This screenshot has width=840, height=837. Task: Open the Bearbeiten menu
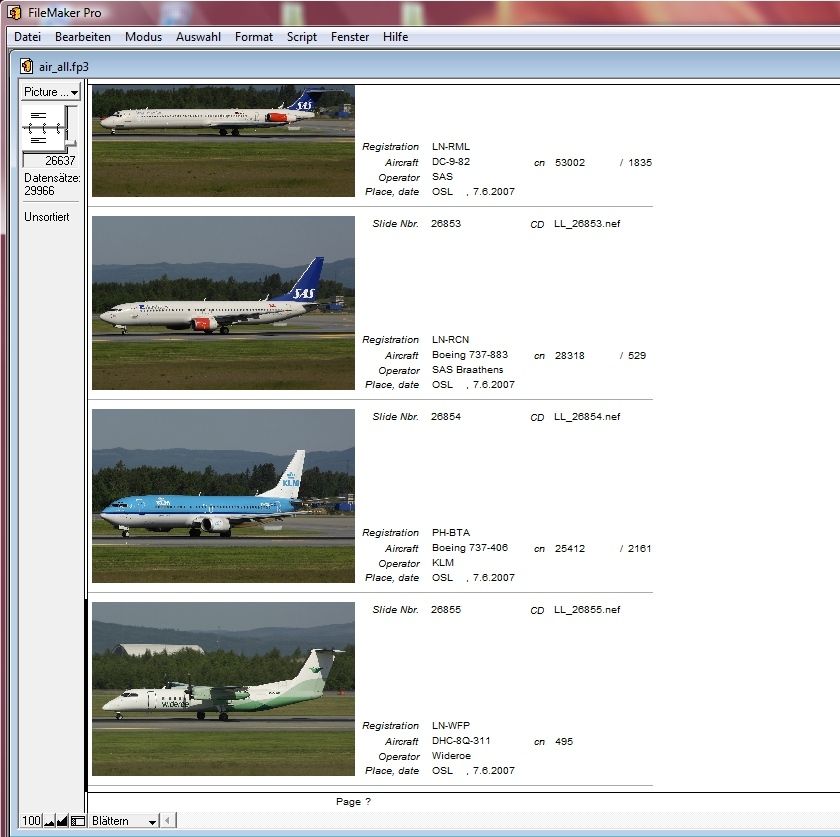(x=83, y=37)
